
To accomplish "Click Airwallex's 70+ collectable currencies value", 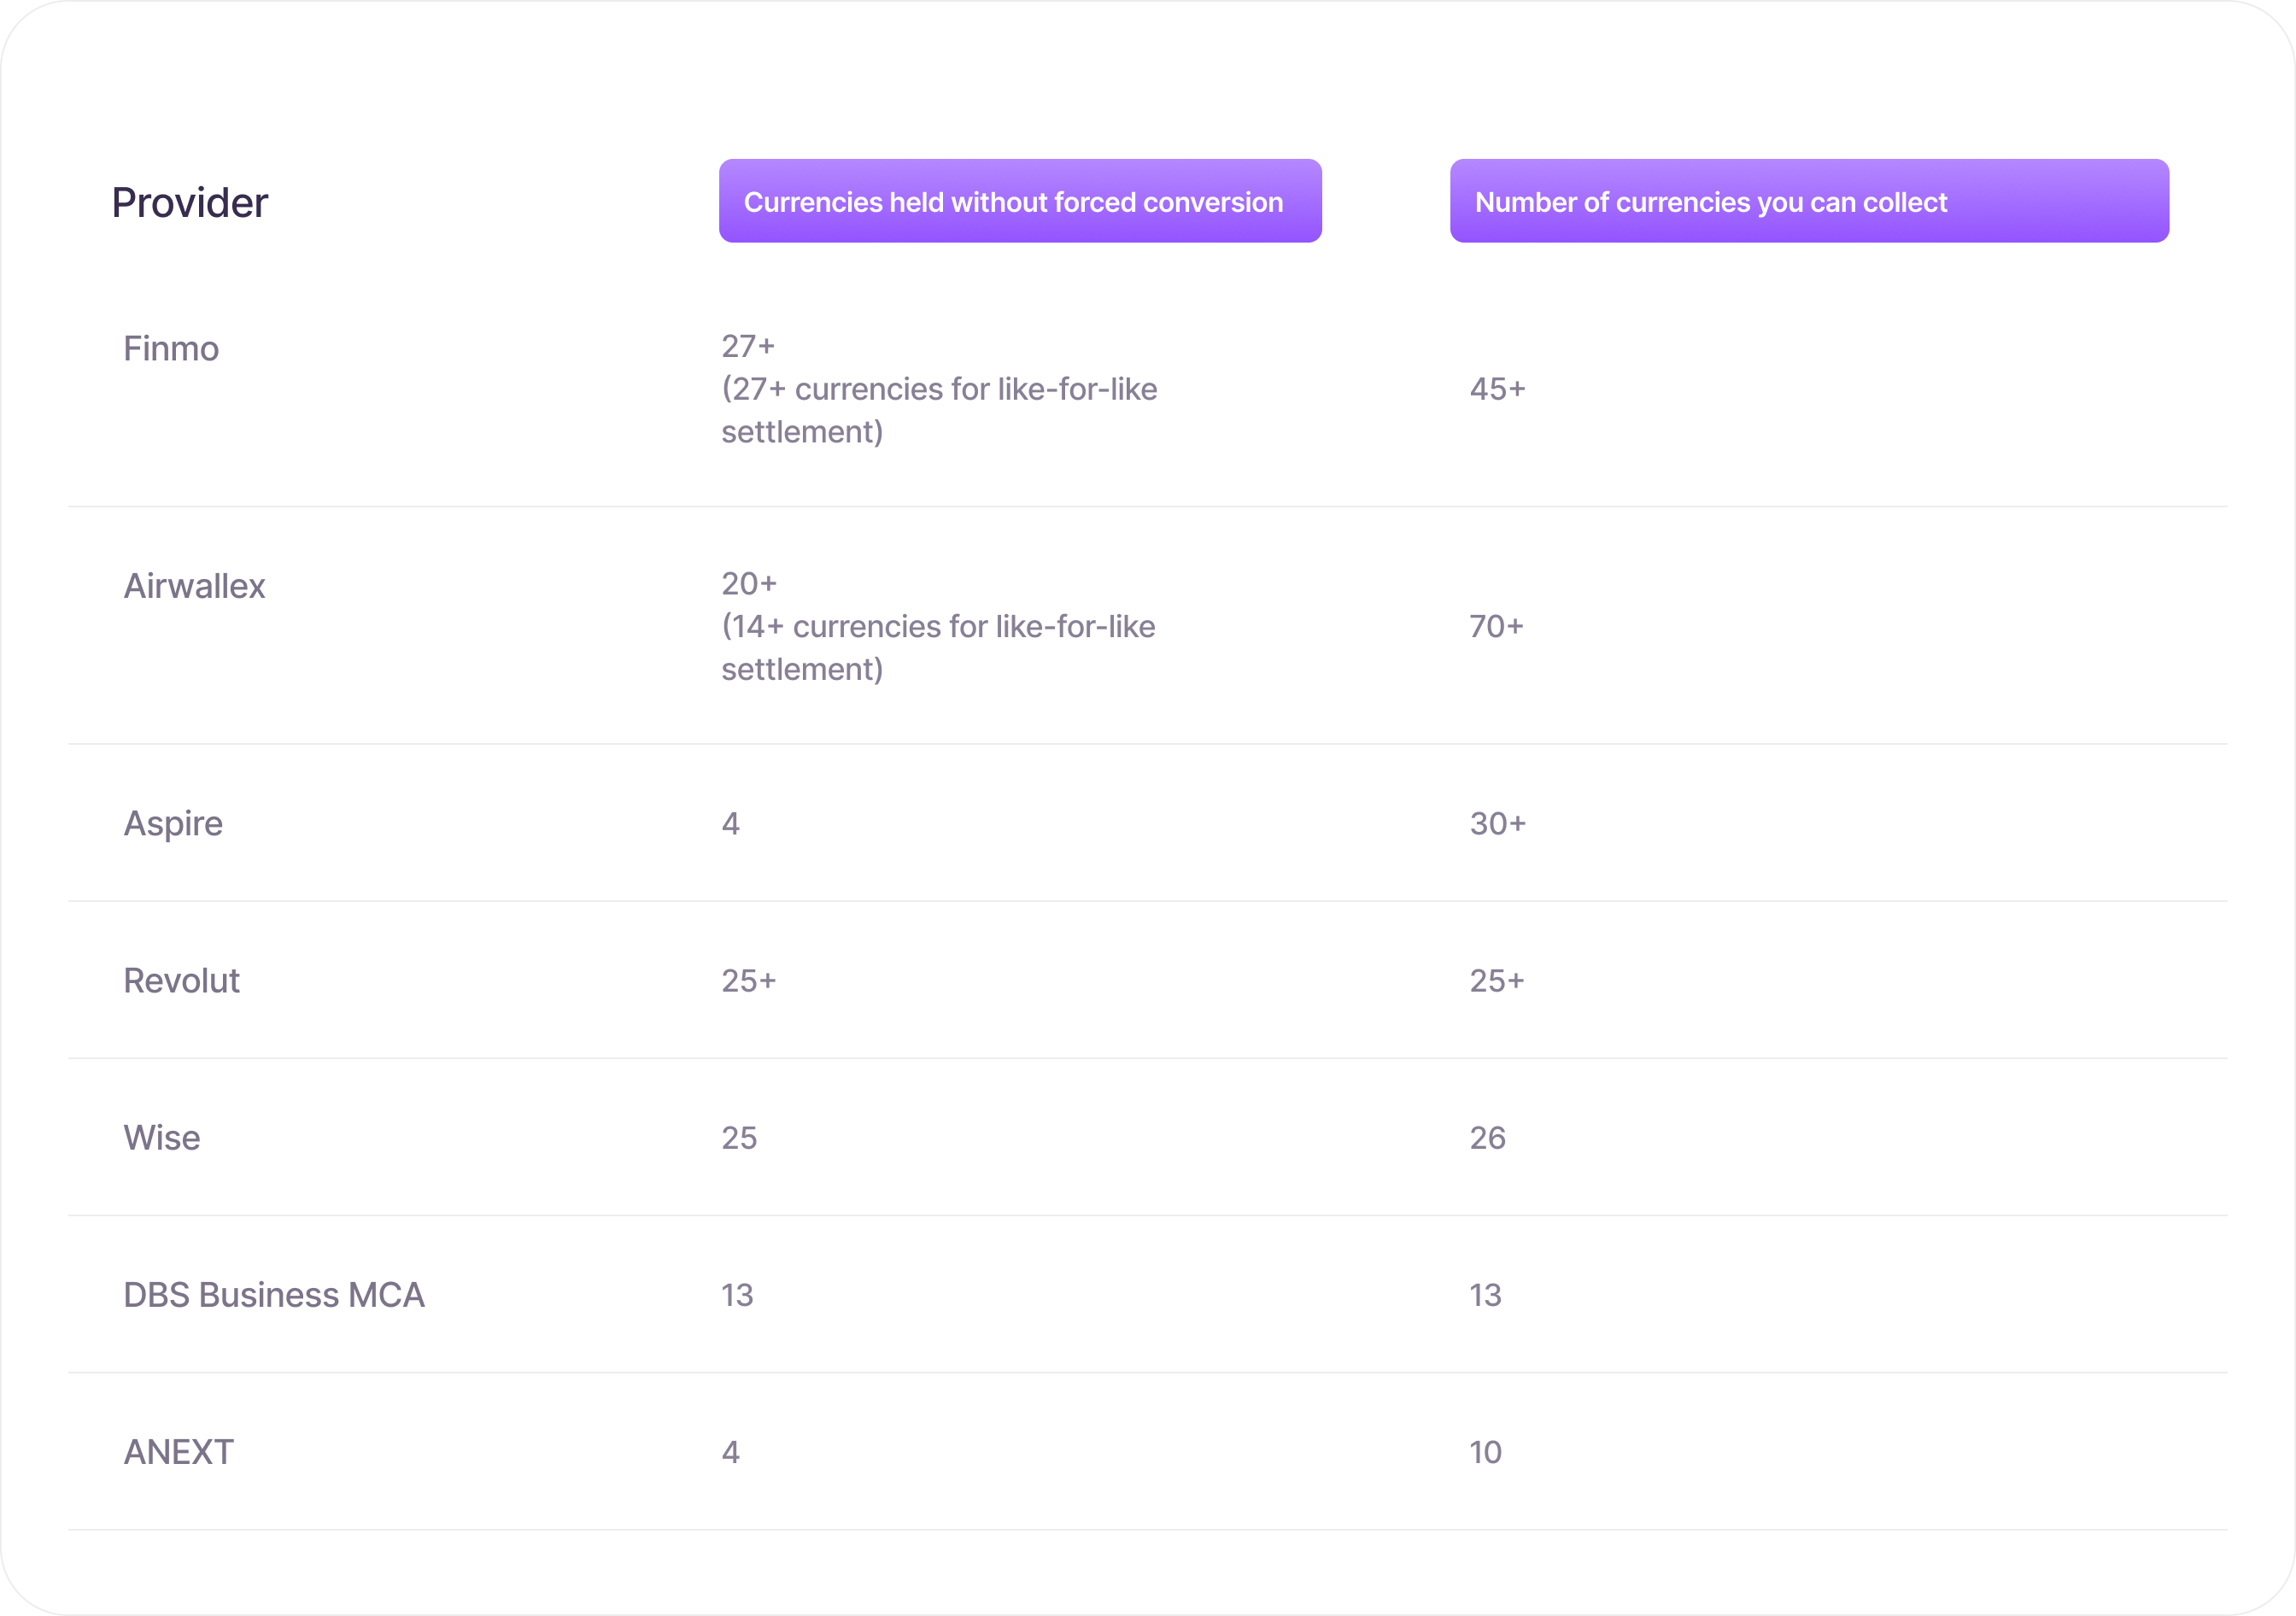I will (1496, 627).
